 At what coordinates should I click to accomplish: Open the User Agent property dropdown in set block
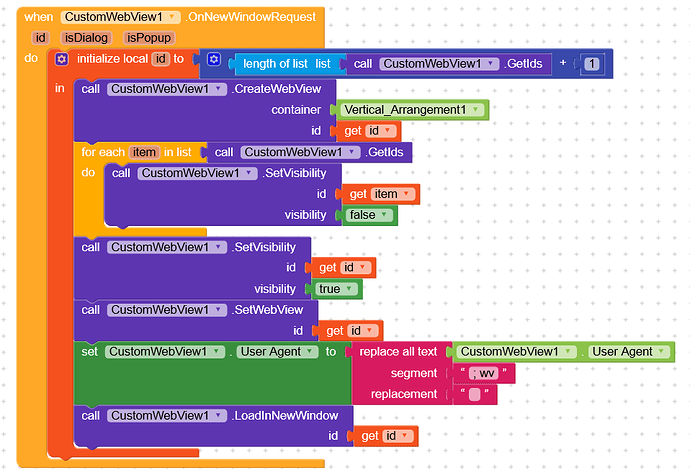coord(277,352)
